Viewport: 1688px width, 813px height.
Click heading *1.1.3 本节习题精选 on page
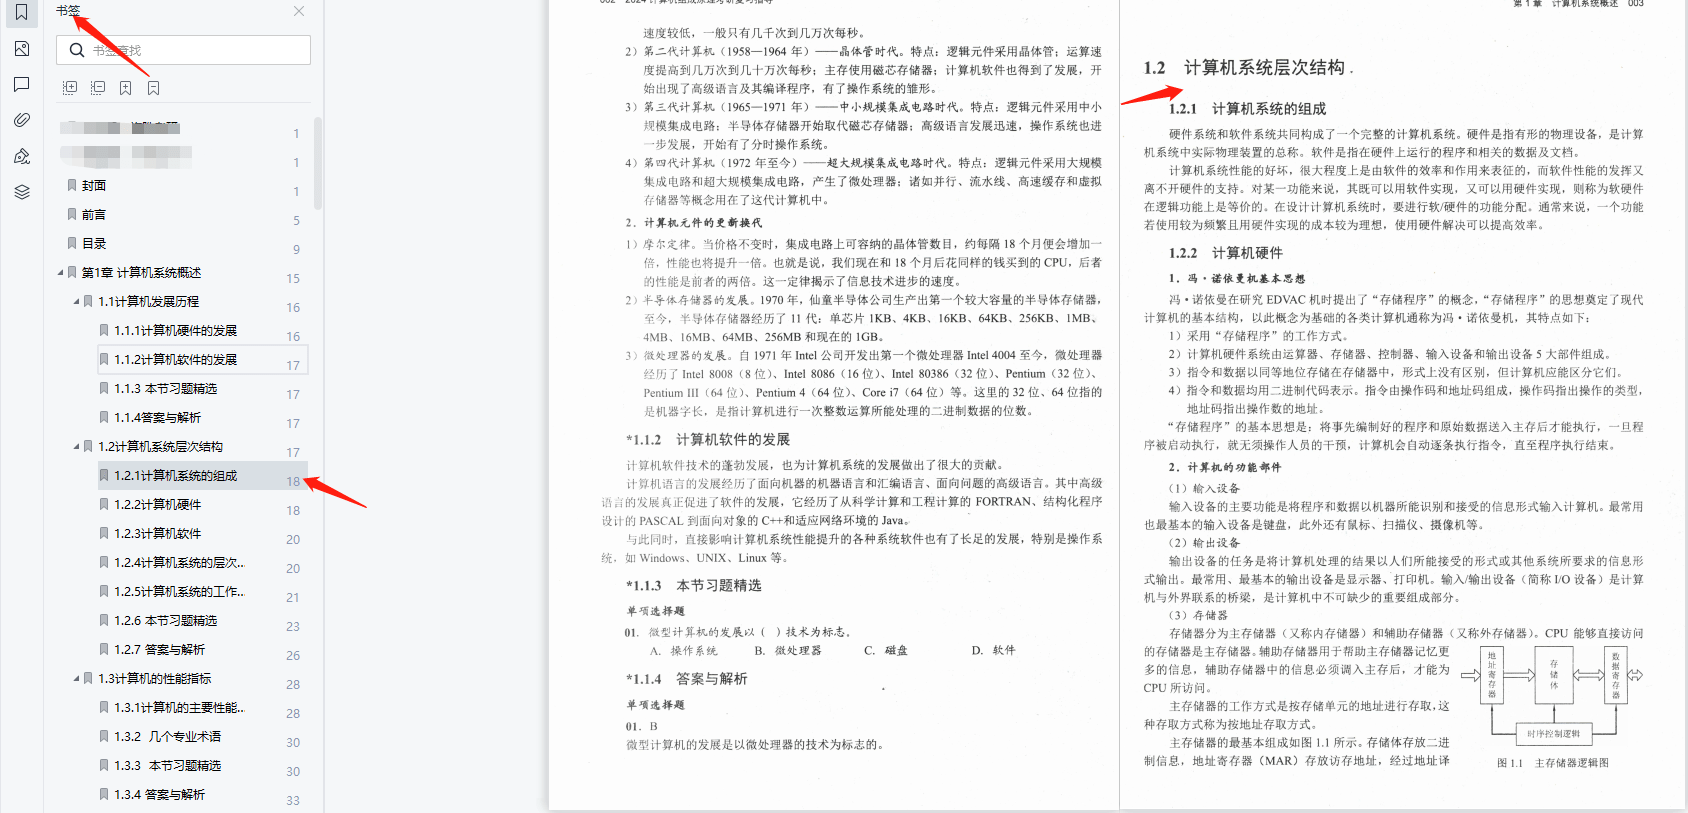(x=694, y=586)
